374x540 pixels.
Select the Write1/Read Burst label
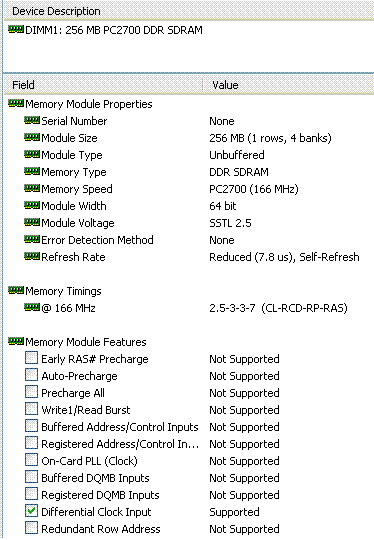(86, 410)
